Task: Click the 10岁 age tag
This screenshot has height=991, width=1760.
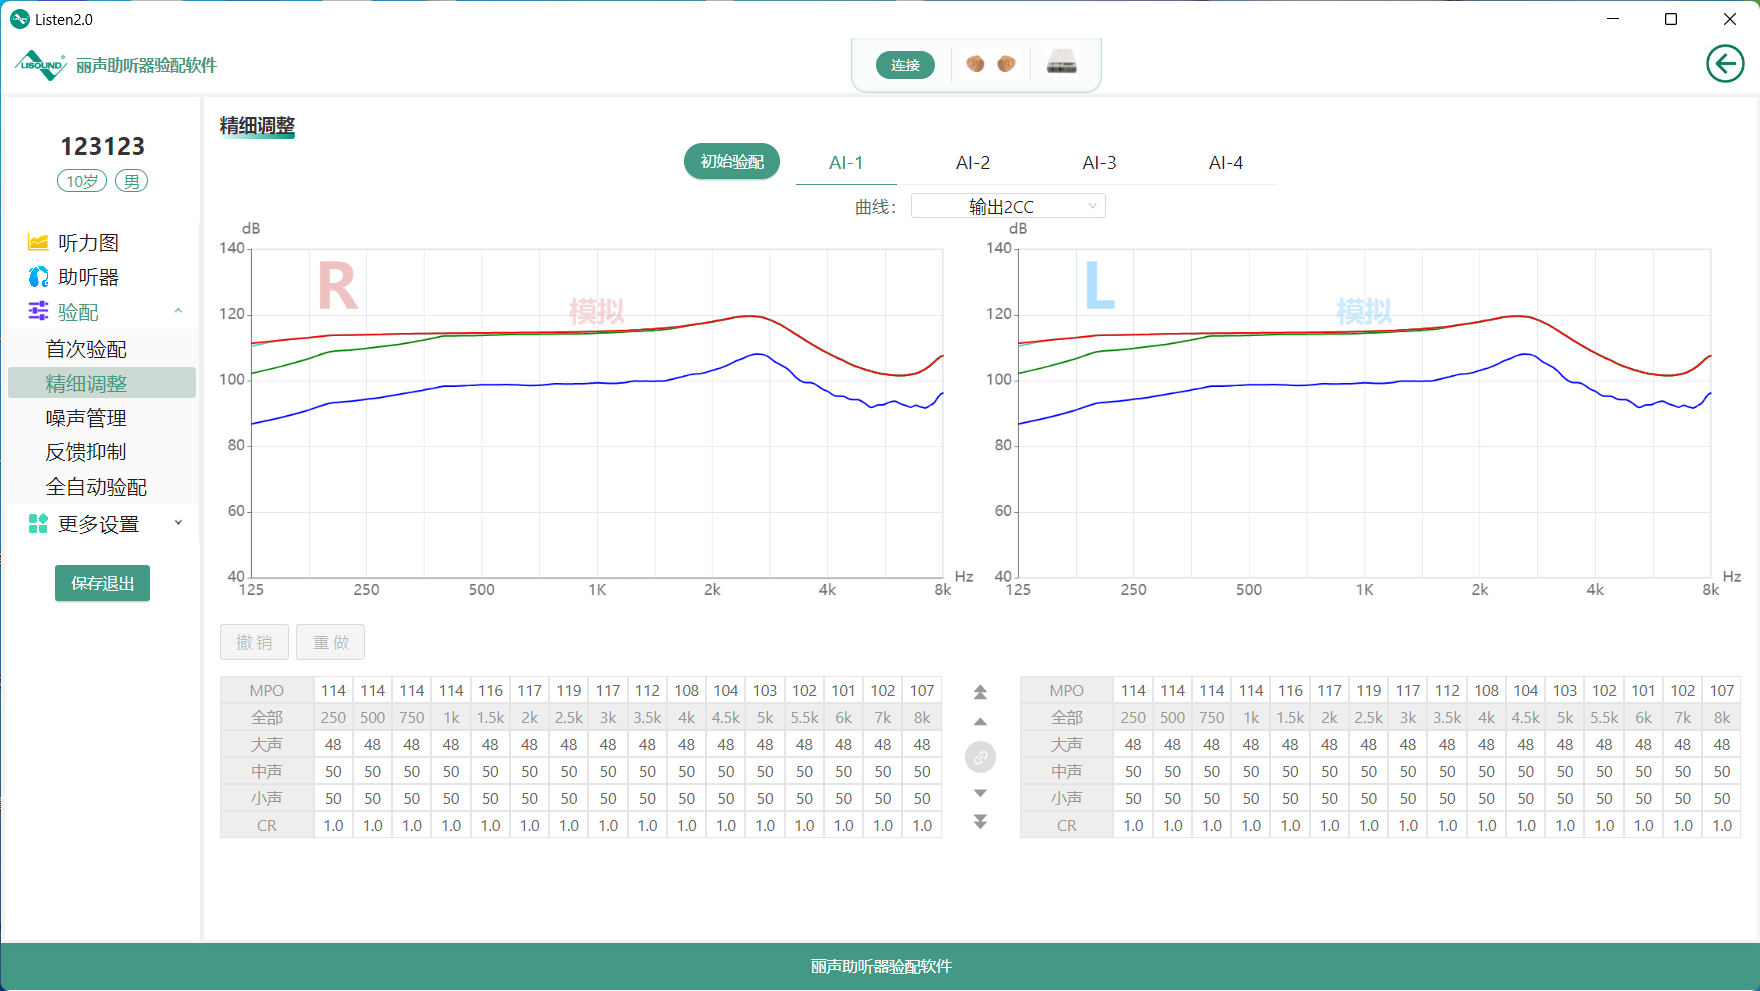Action: click(82, 181)
